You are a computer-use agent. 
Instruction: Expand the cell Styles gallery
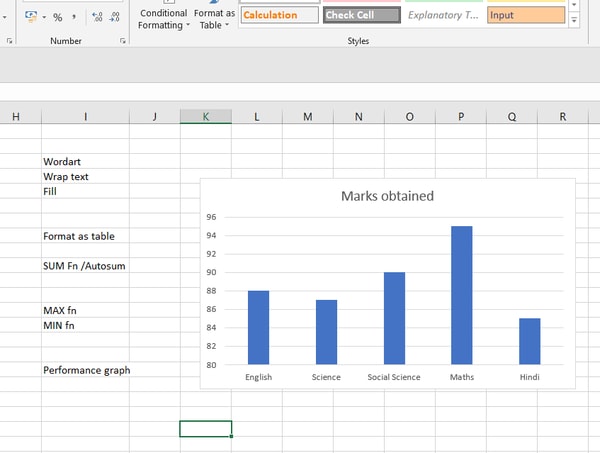tap(574, 20)
